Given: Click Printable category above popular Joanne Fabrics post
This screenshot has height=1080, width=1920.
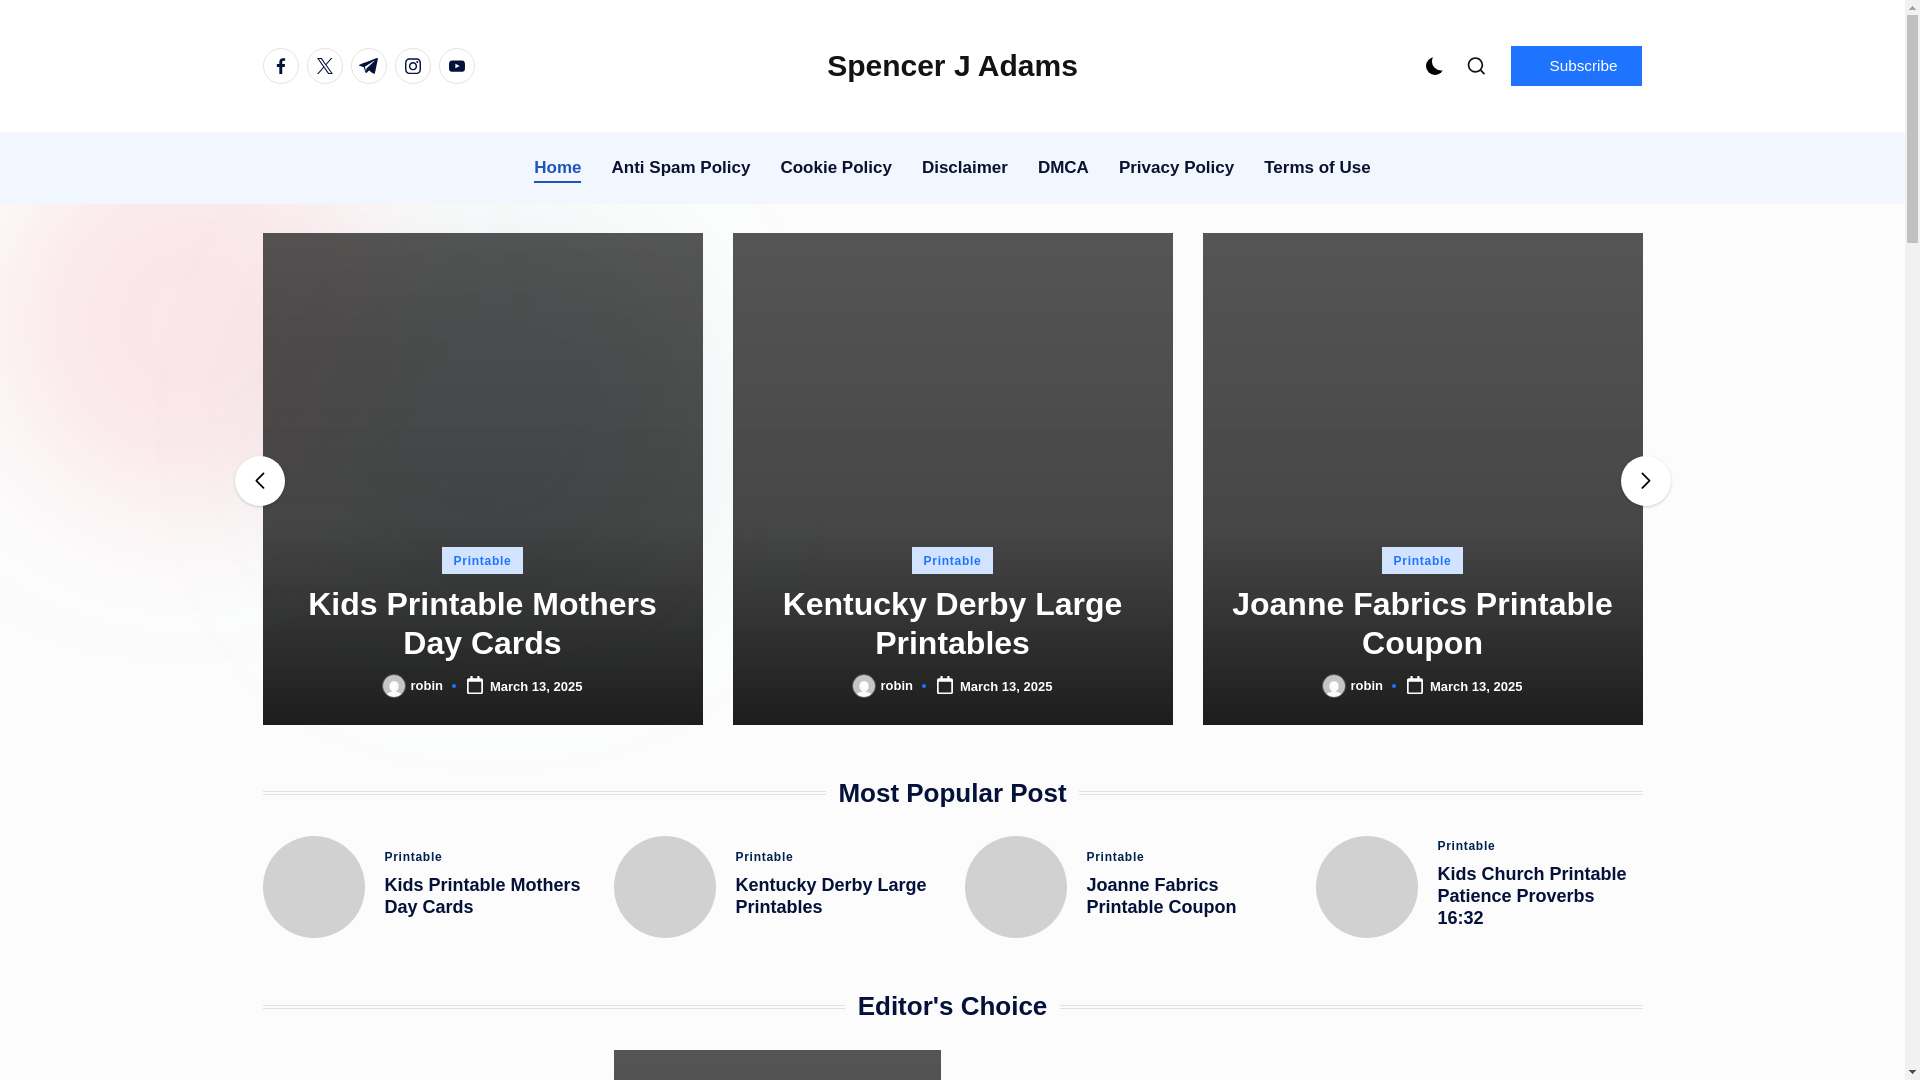Looking at the screenshot, I should point(1115,857).
